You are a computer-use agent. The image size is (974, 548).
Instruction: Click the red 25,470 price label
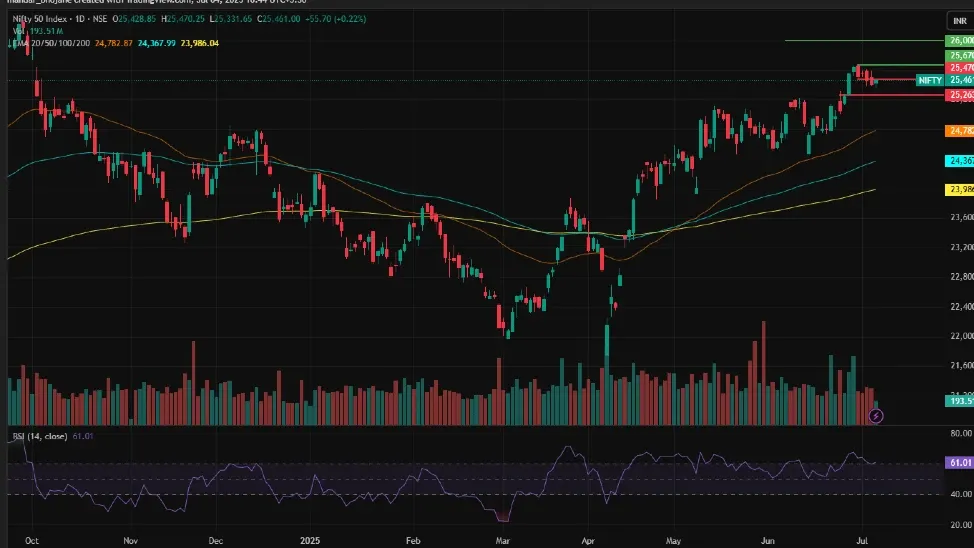pos(959,68)
